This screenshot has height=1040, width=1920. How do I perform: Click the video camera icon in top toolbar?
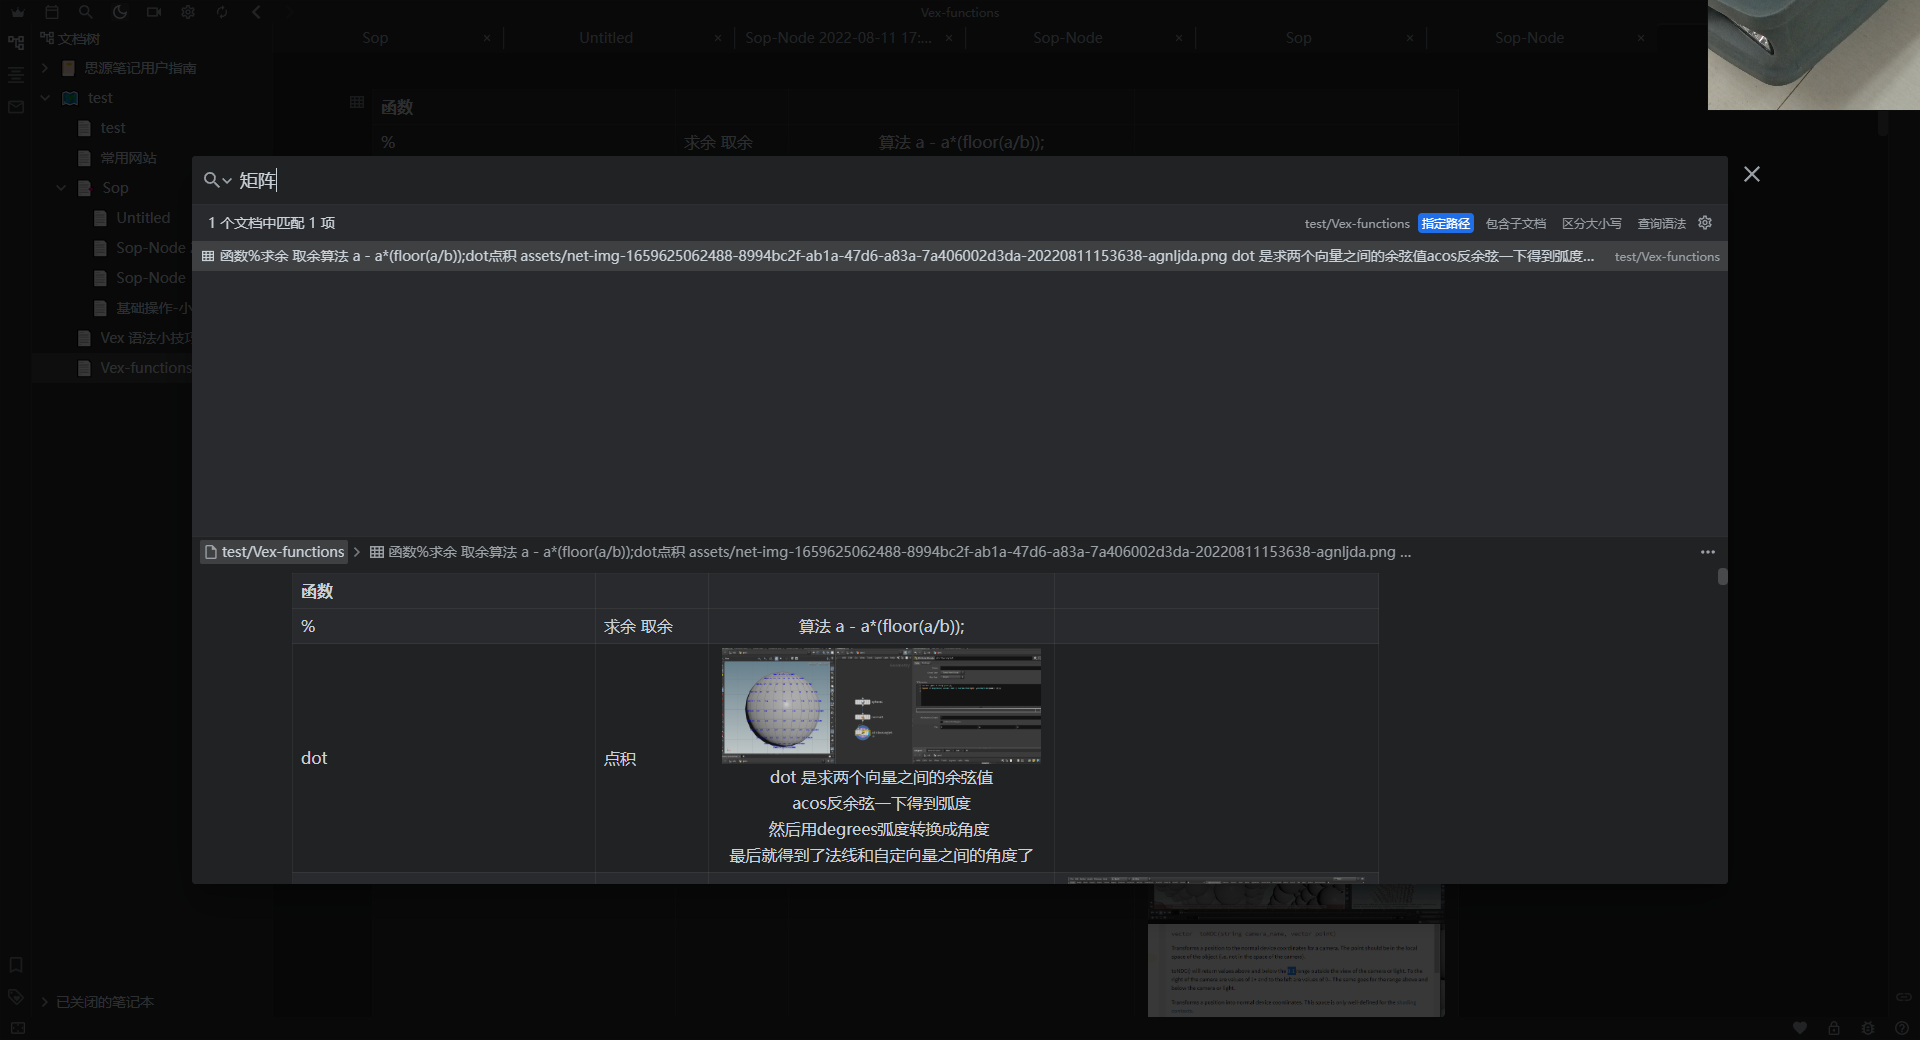click(x=154, y=12)
